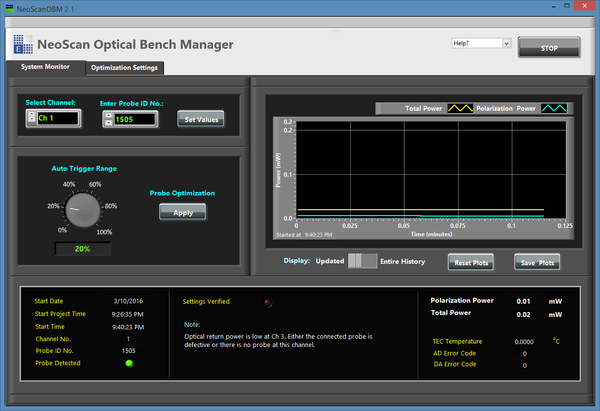
Task: Switch to the Optimization Settings tab
Action: pyautogui.click(x=124, y=68)
